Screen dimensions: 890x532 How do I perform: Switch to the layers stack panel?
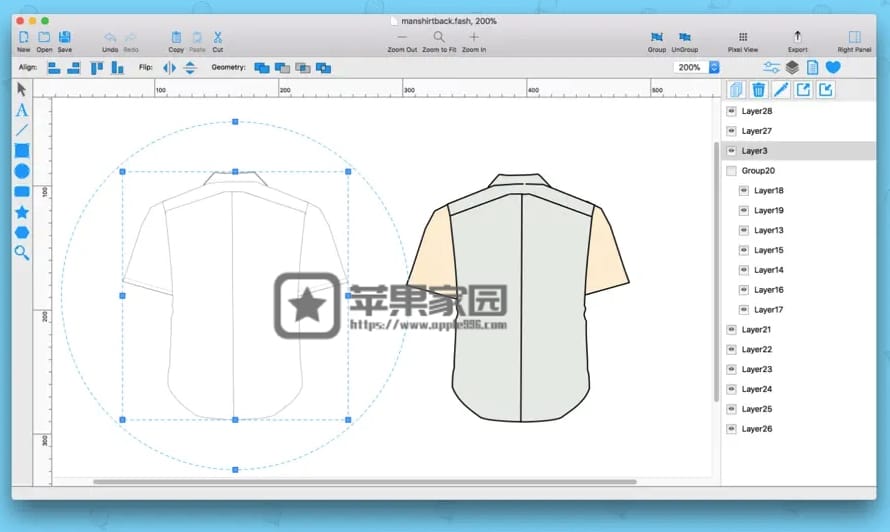coord(792,68)
